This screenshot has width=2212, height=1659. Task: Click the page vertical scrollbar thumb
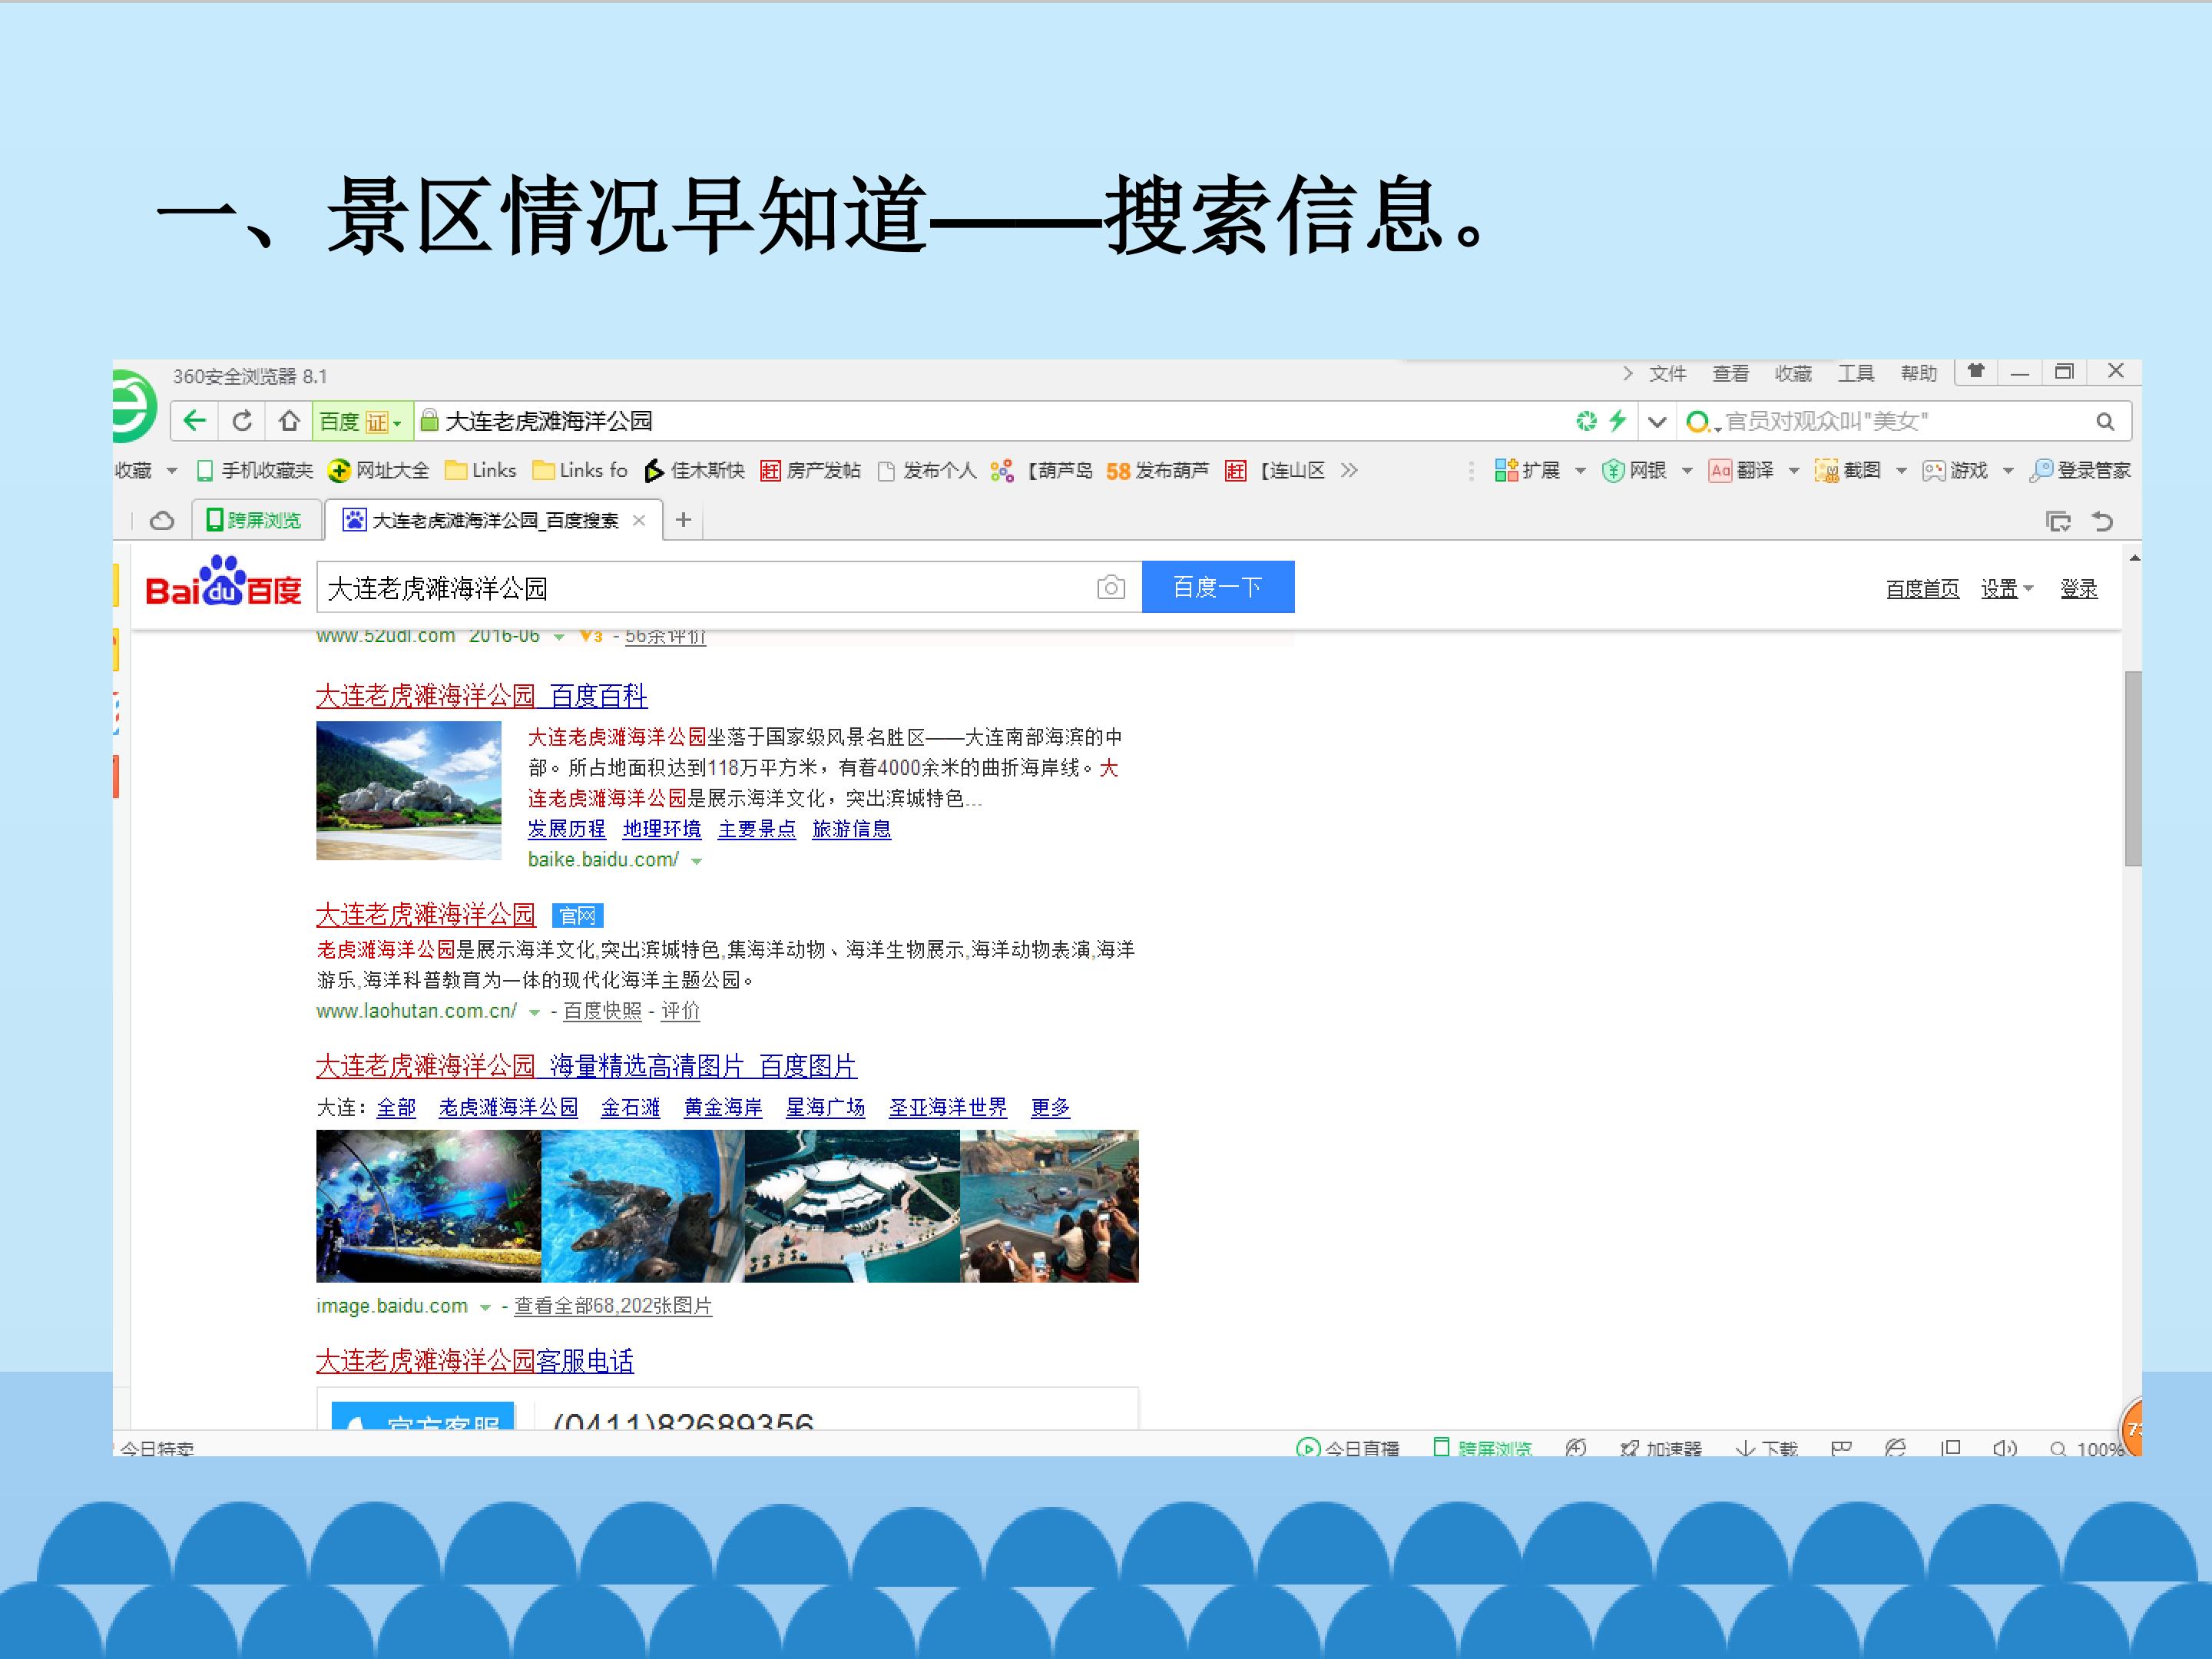point(2133,768)
